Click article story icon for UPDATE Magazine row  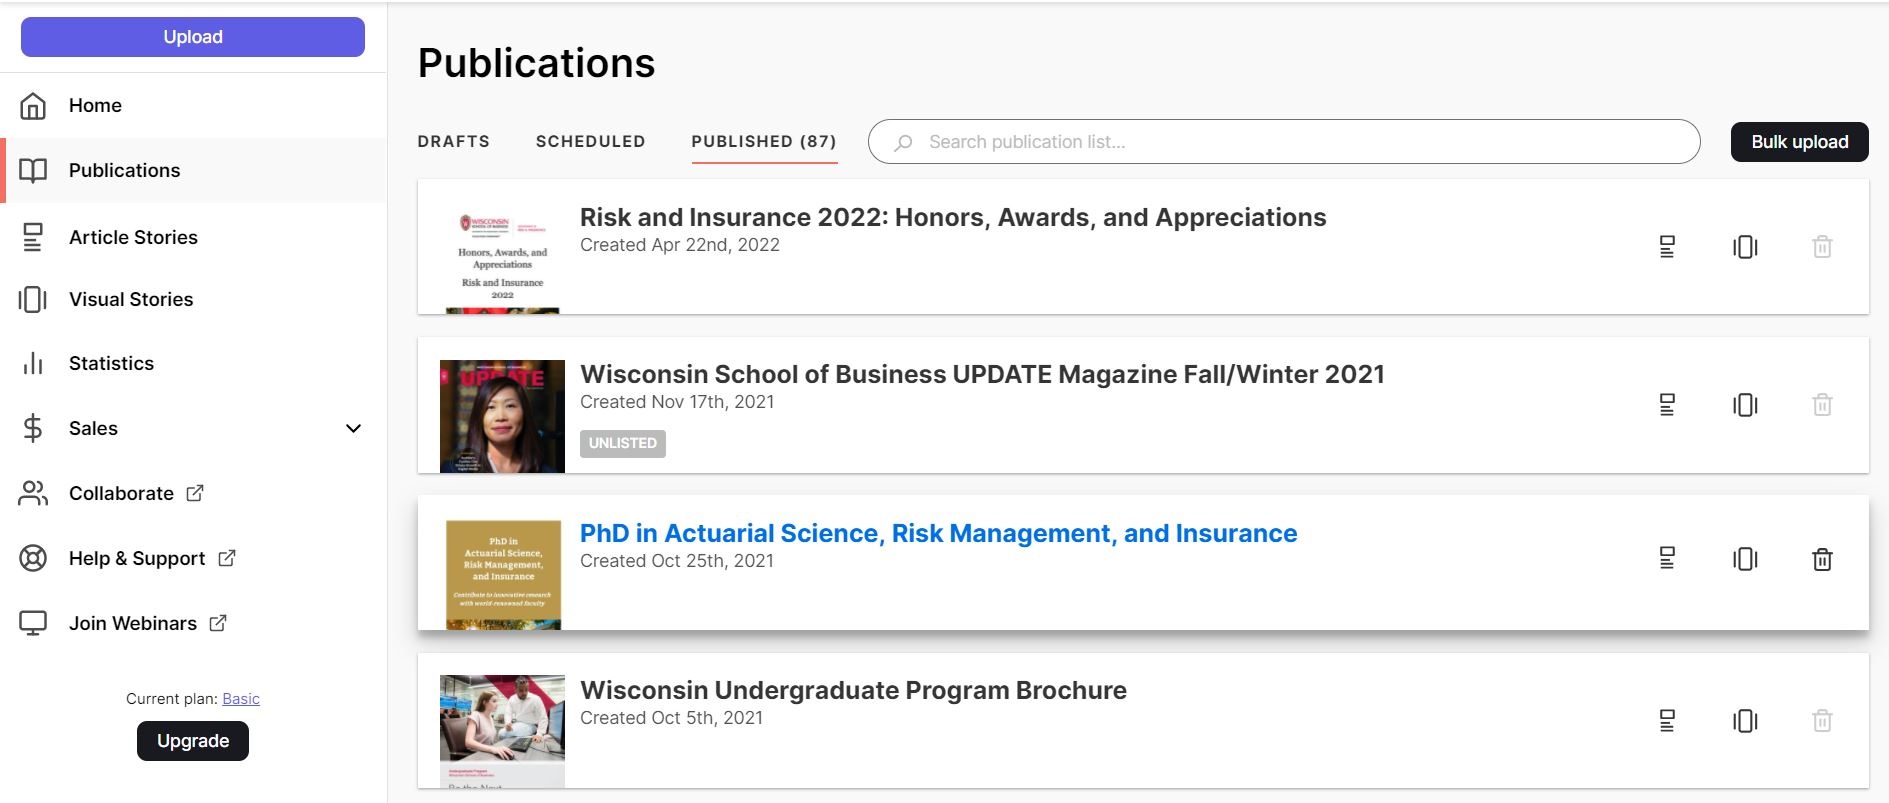1667,405
